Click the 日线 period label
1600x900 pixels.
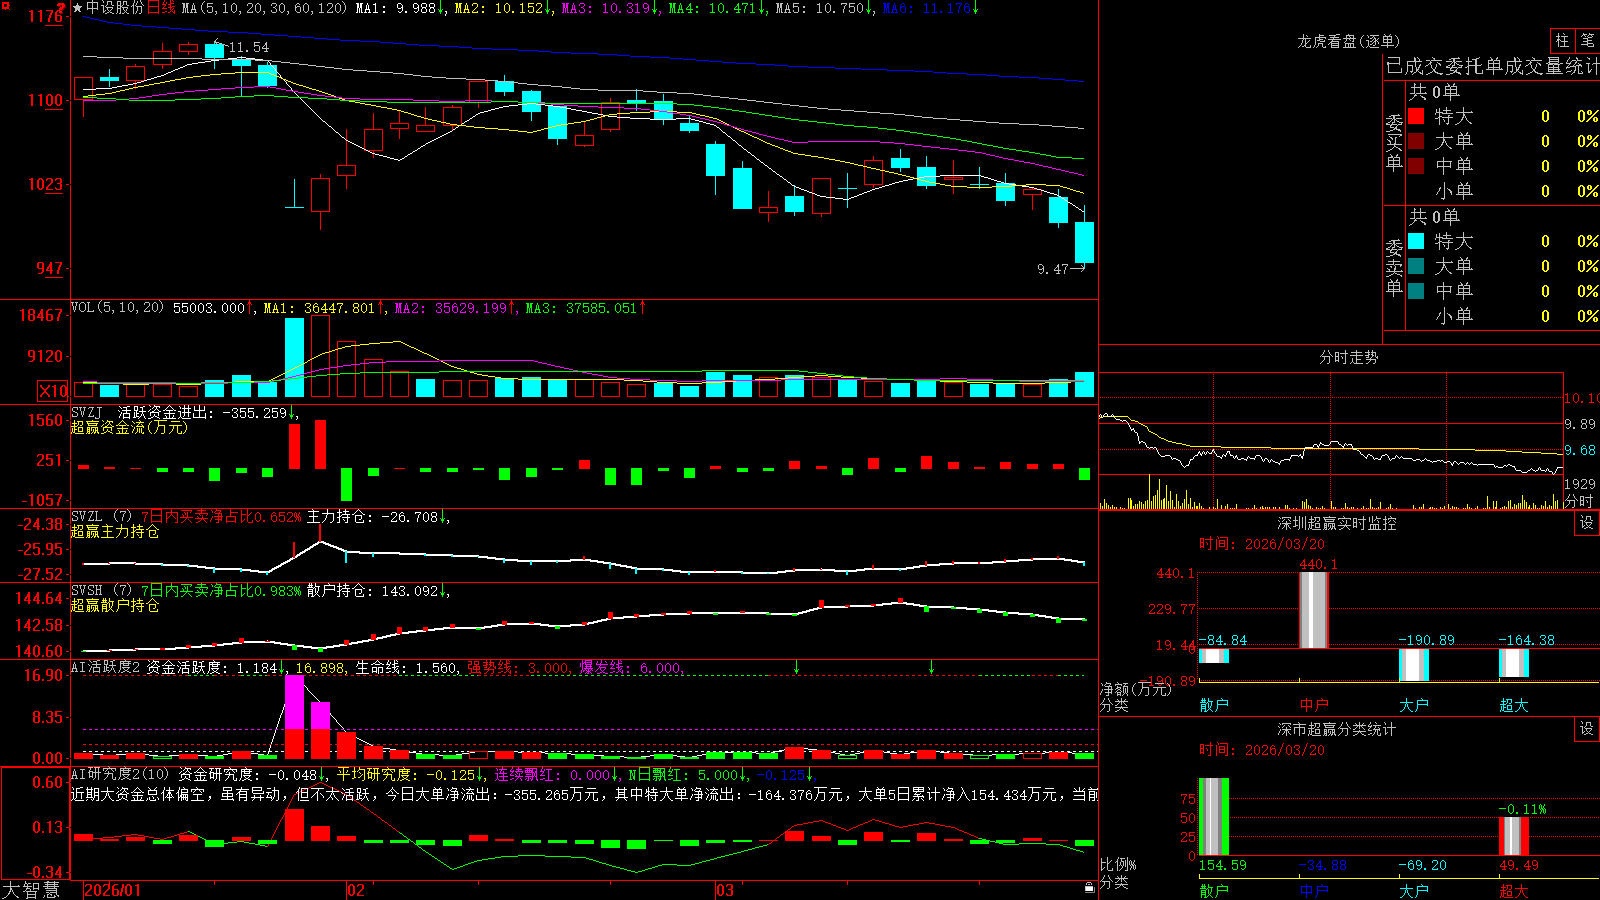pos(161,8)
